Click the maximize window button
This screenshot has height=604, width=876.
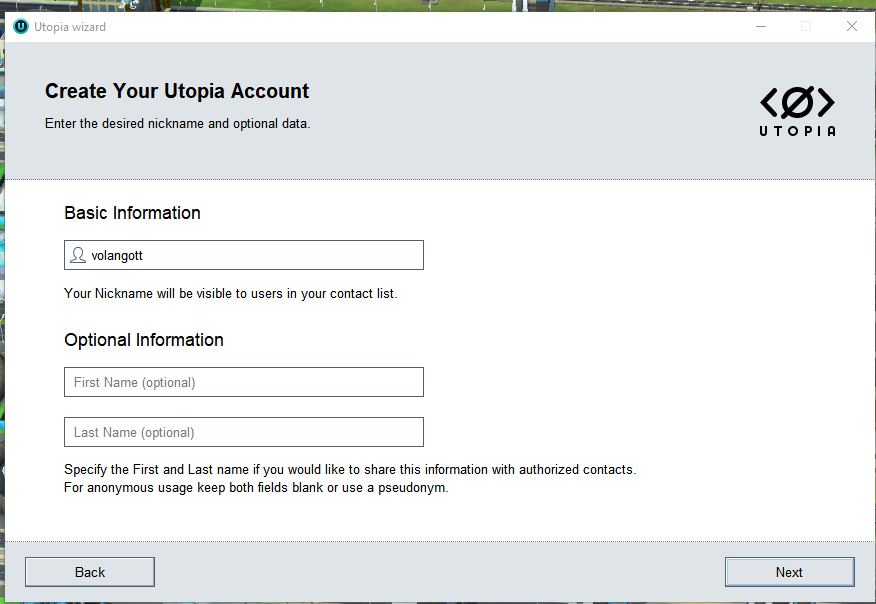(x=806, y=27)
